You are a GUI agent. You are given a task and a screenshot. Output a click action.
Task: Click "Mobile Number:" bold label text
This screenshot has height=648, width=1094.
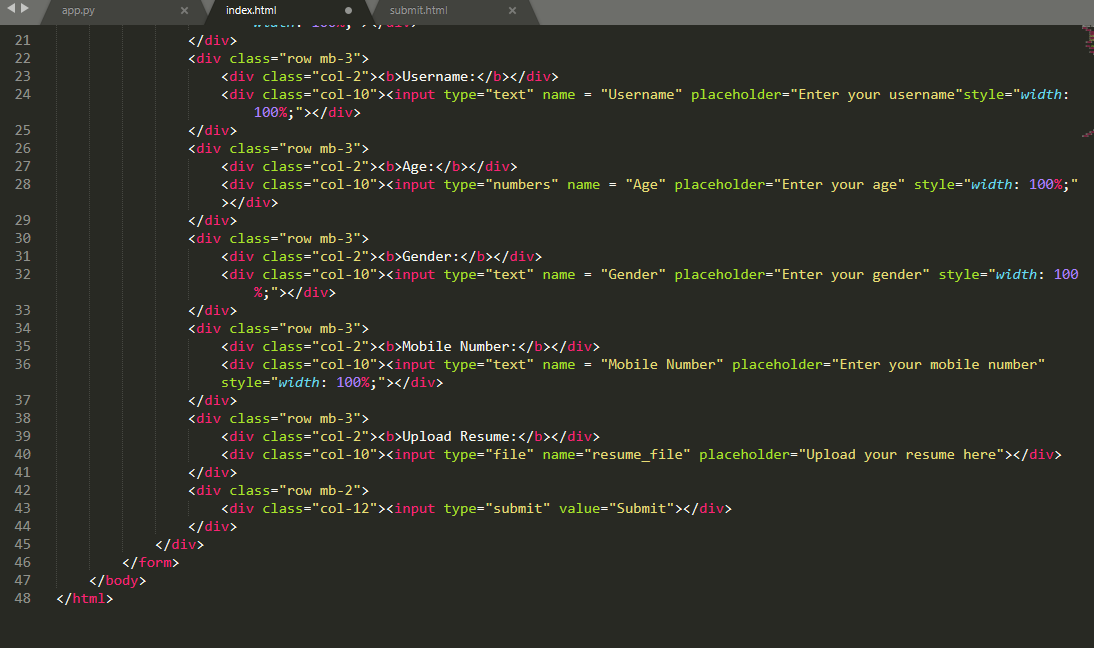(458, 346)
